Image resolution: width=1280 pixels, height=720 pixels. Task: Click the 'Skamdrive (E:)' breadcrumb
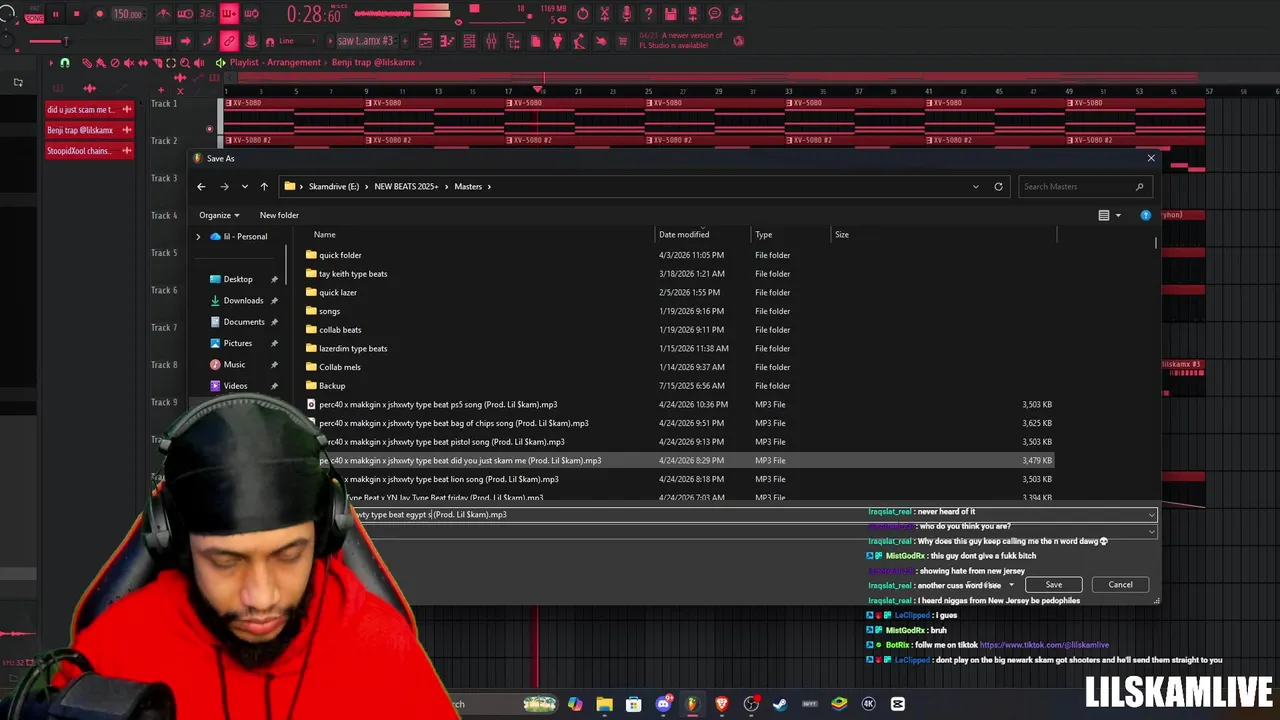pos(334,186)
